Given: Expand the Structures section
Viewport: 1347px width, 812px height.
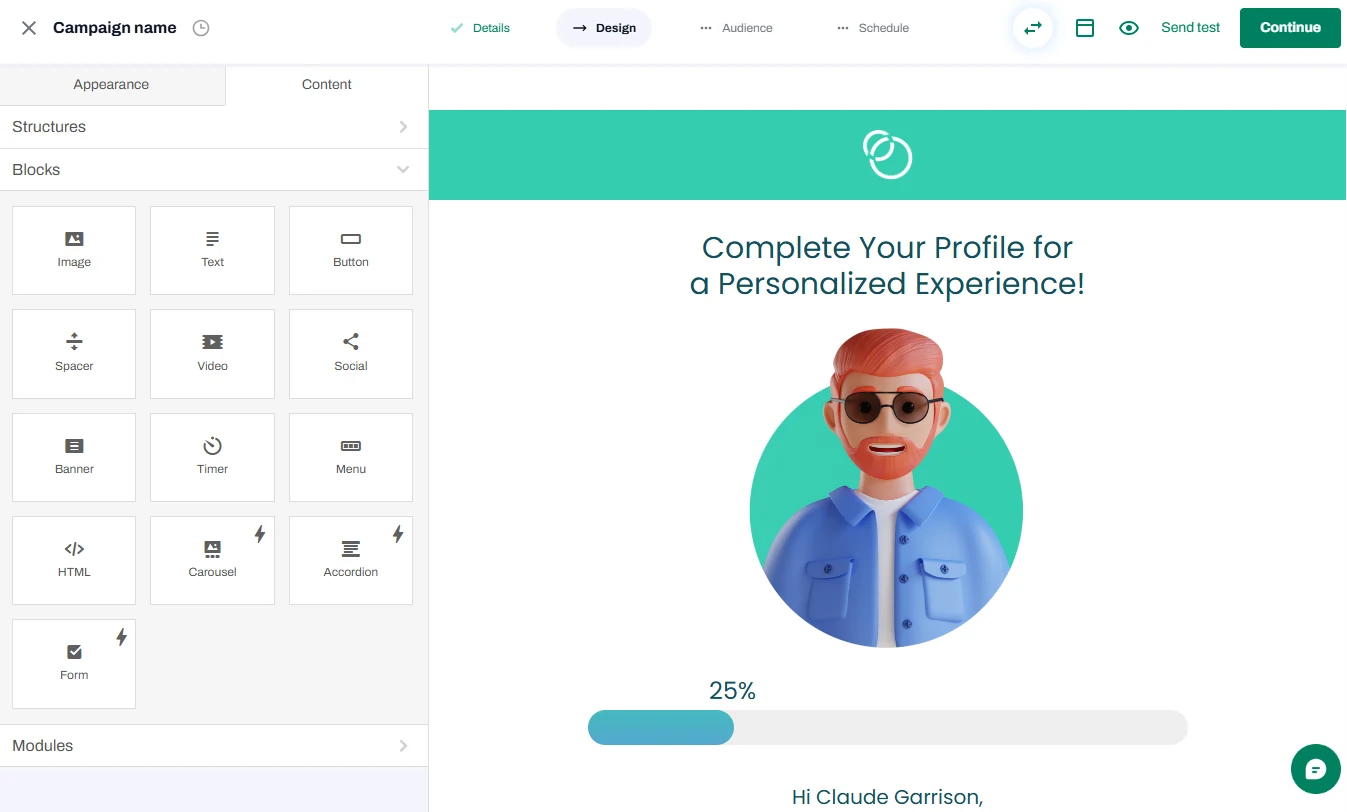Looking at the screenshot, I should tap(214, 127).
